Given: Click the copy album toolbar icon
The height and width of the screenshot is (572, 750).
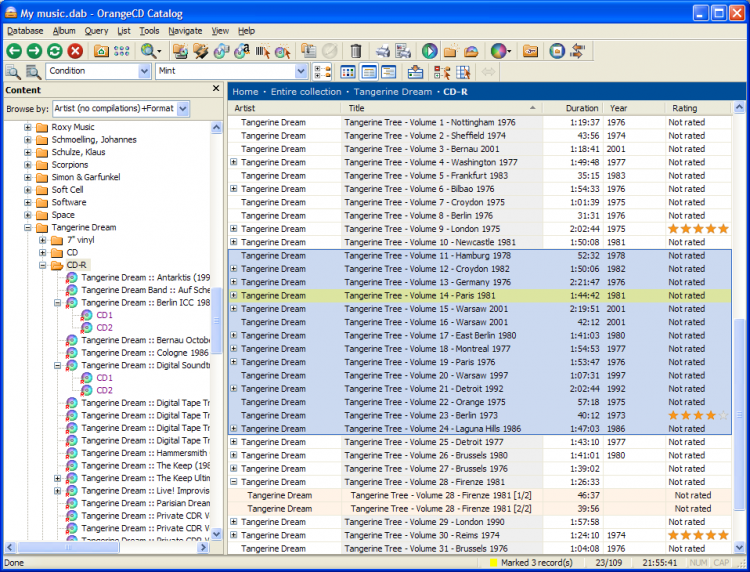Looking at the screenshot, I should (309, 51).
